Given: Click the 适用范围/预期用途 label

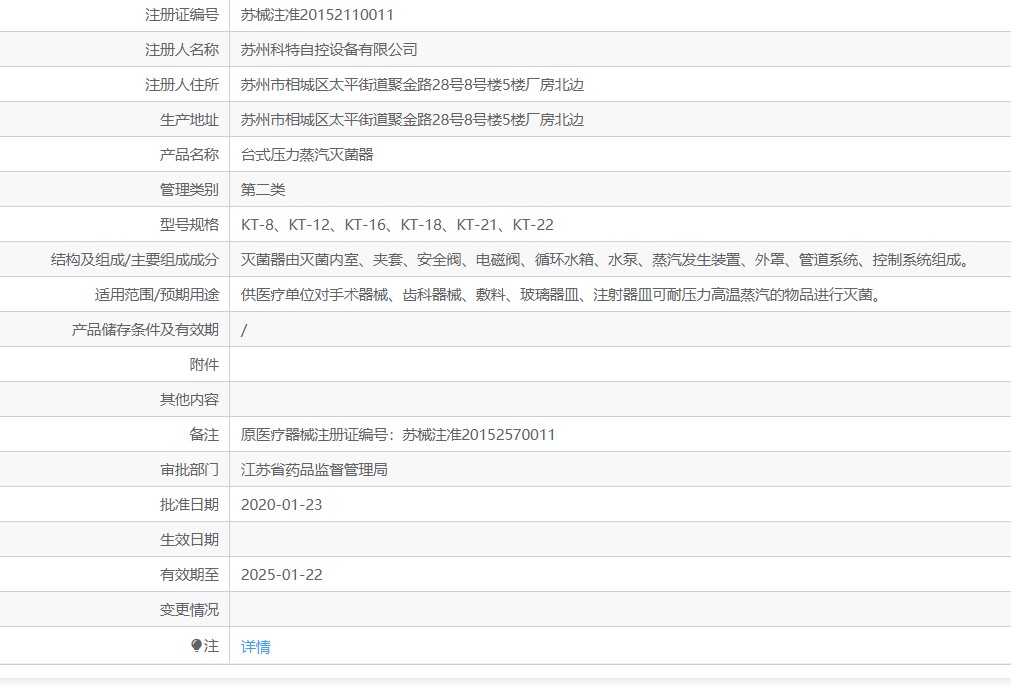Looking at the screenshot, I should pyautogui.click(x=157, y=295).
